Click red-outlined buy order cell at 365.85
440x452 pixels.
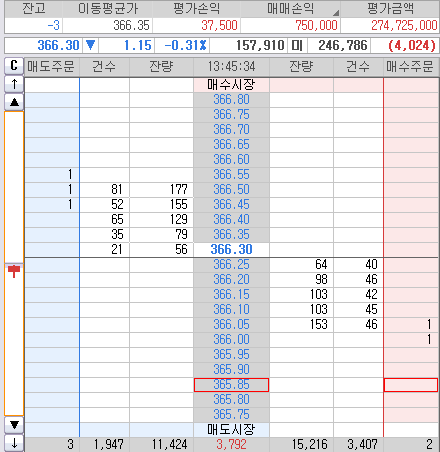tap(411, 385)
